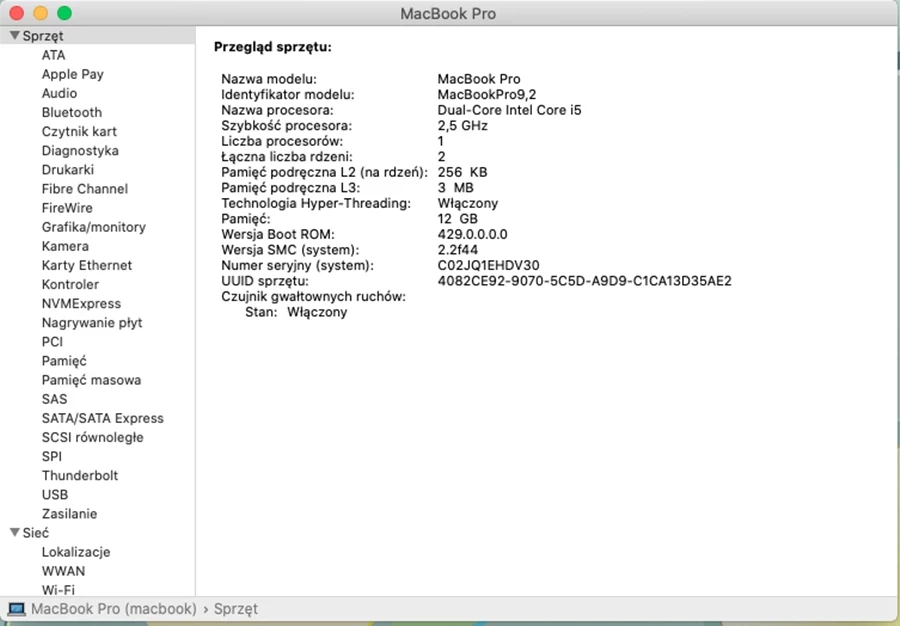
Task: Click the SMC version 2.2f44
Action: click(x=457, y=250)
